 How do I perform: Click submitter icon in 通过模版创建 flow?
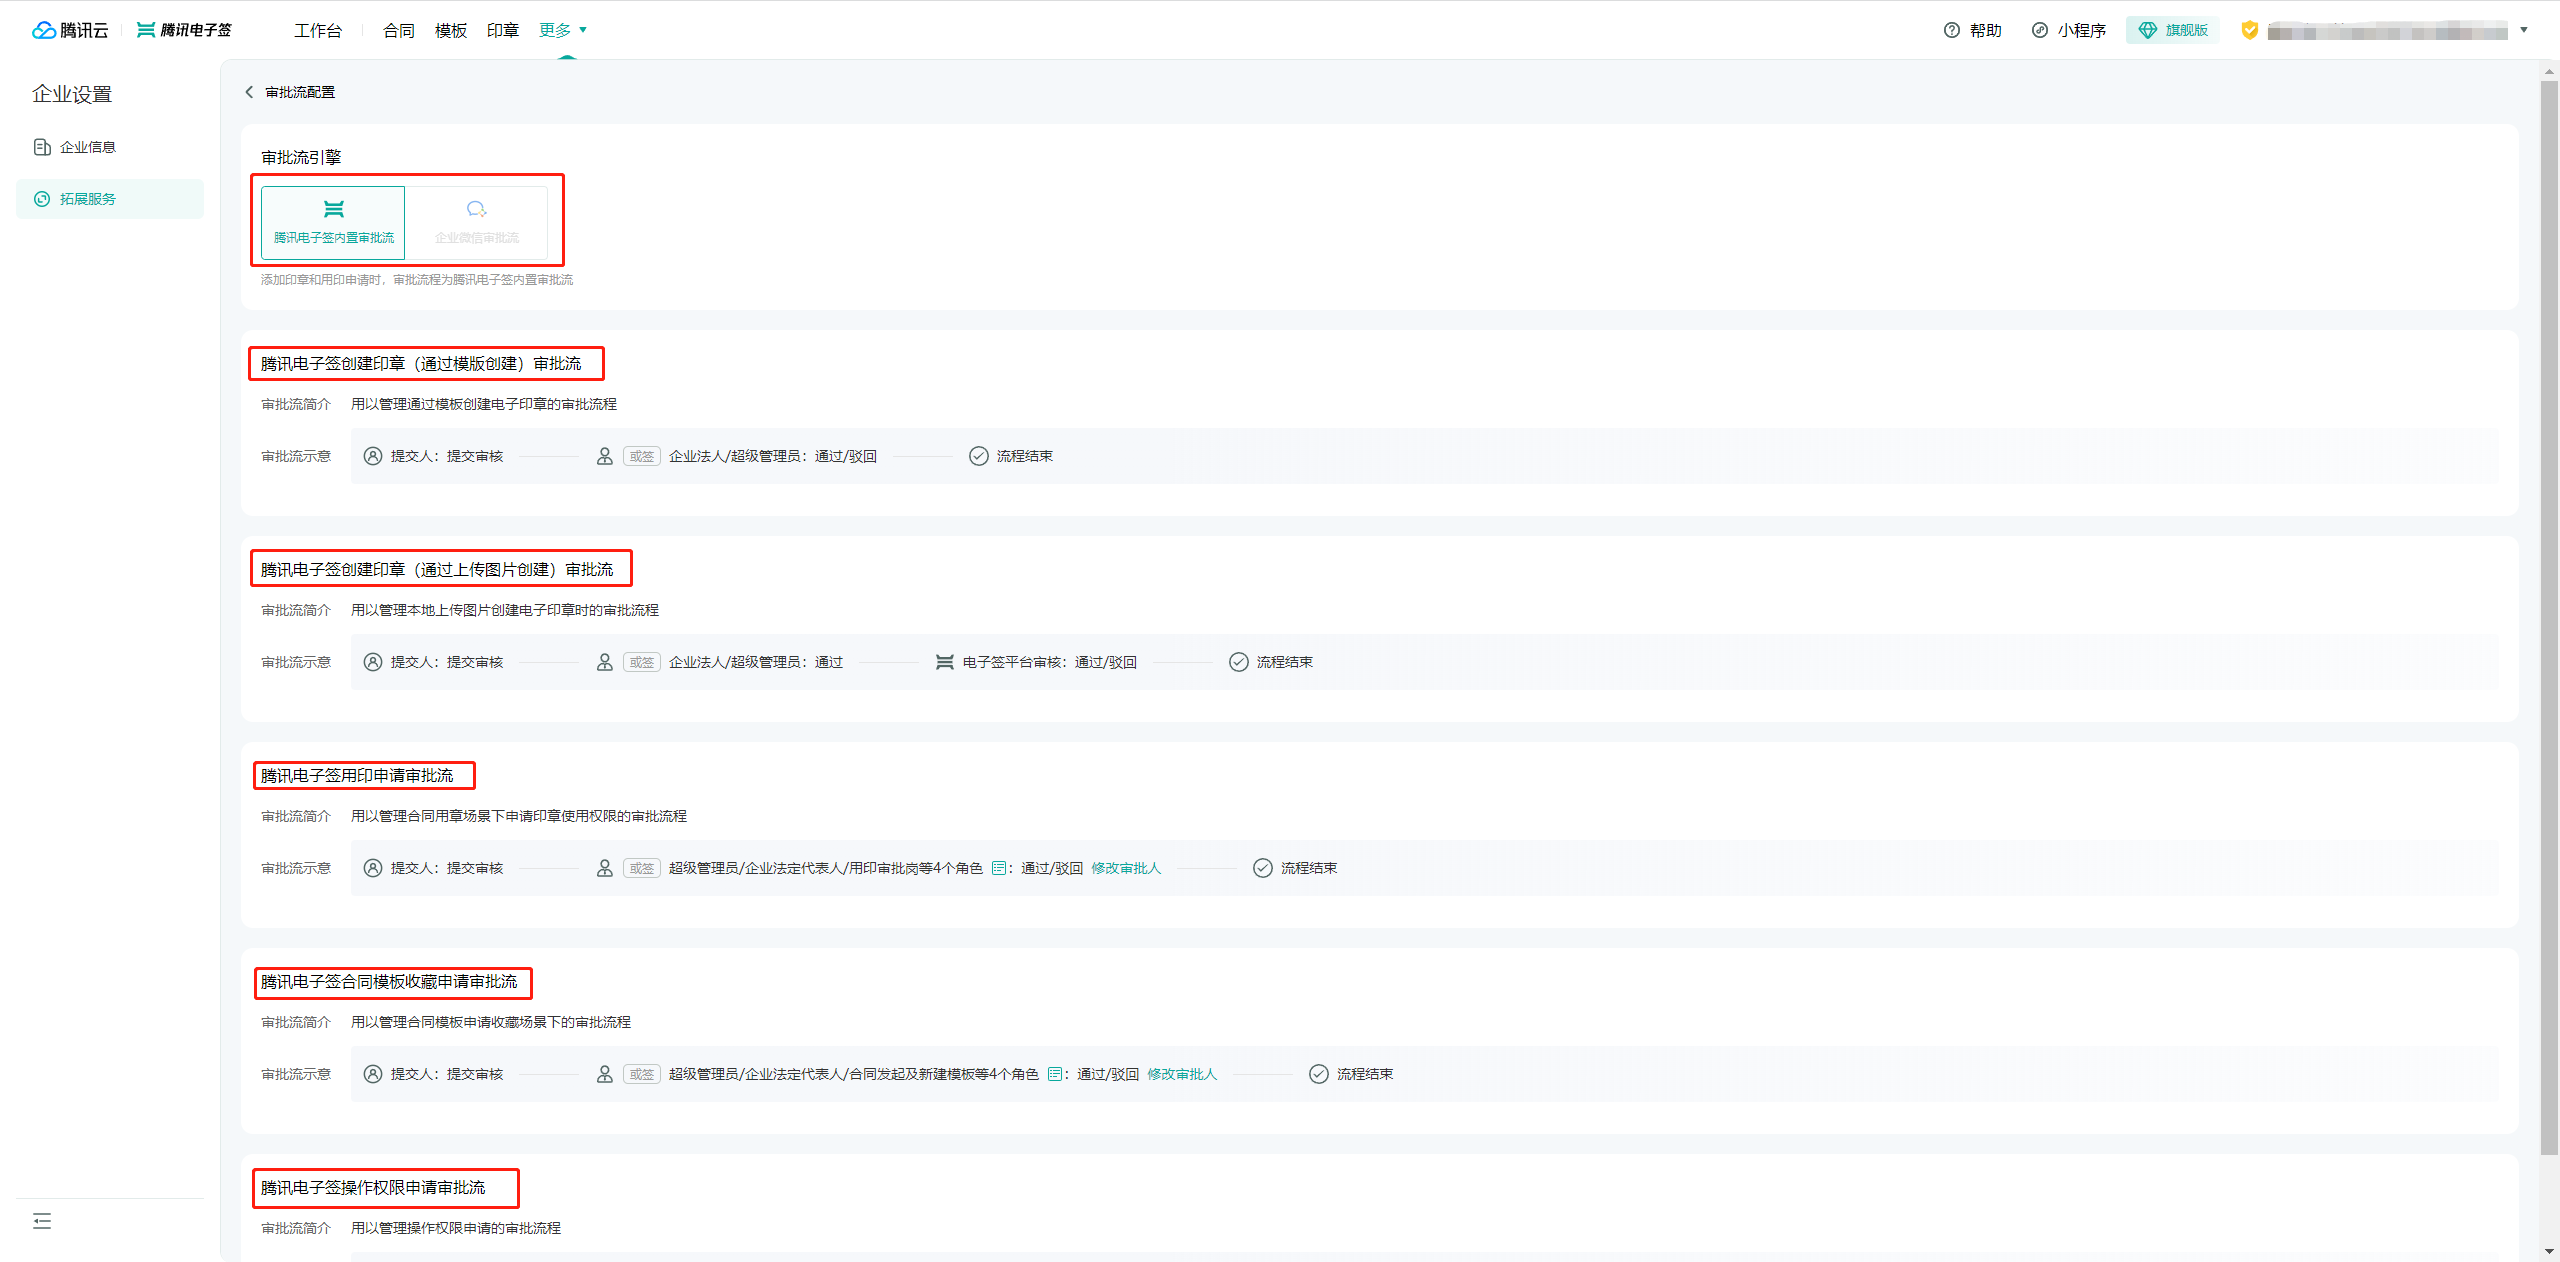[373, 456]
